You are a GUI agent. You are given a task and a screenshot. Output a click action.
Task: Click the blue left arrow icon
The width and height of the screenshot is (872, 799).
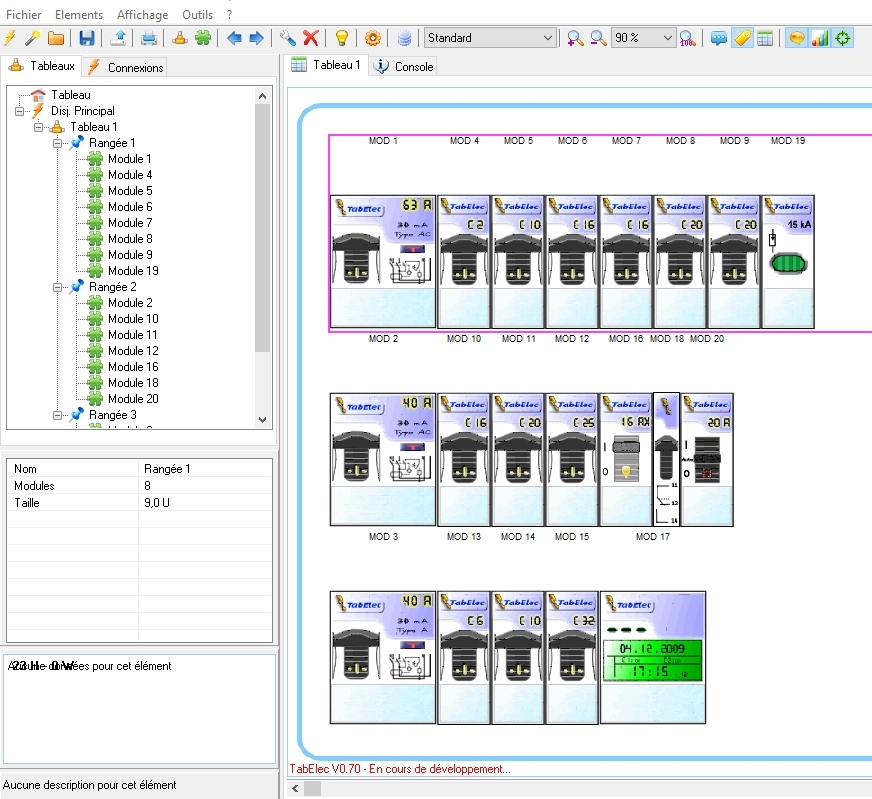coord(234,38)
